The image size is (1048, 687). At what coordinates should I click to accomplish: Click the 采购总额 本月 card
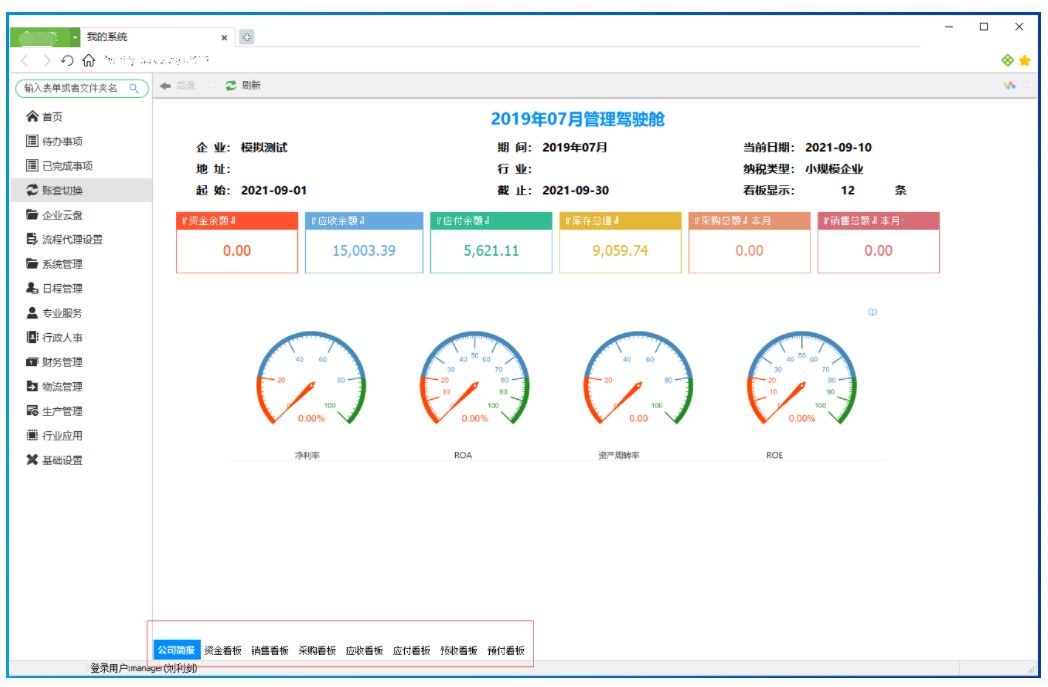[x=749, y=243]
